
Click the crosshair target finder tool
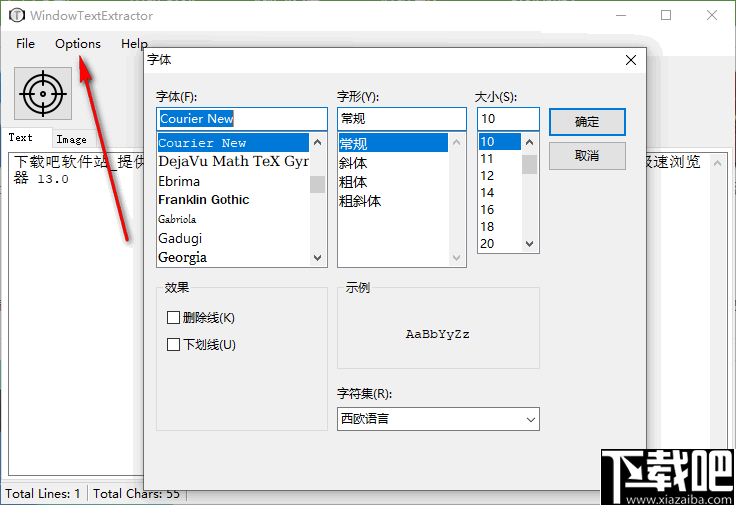tap(43, 93)
